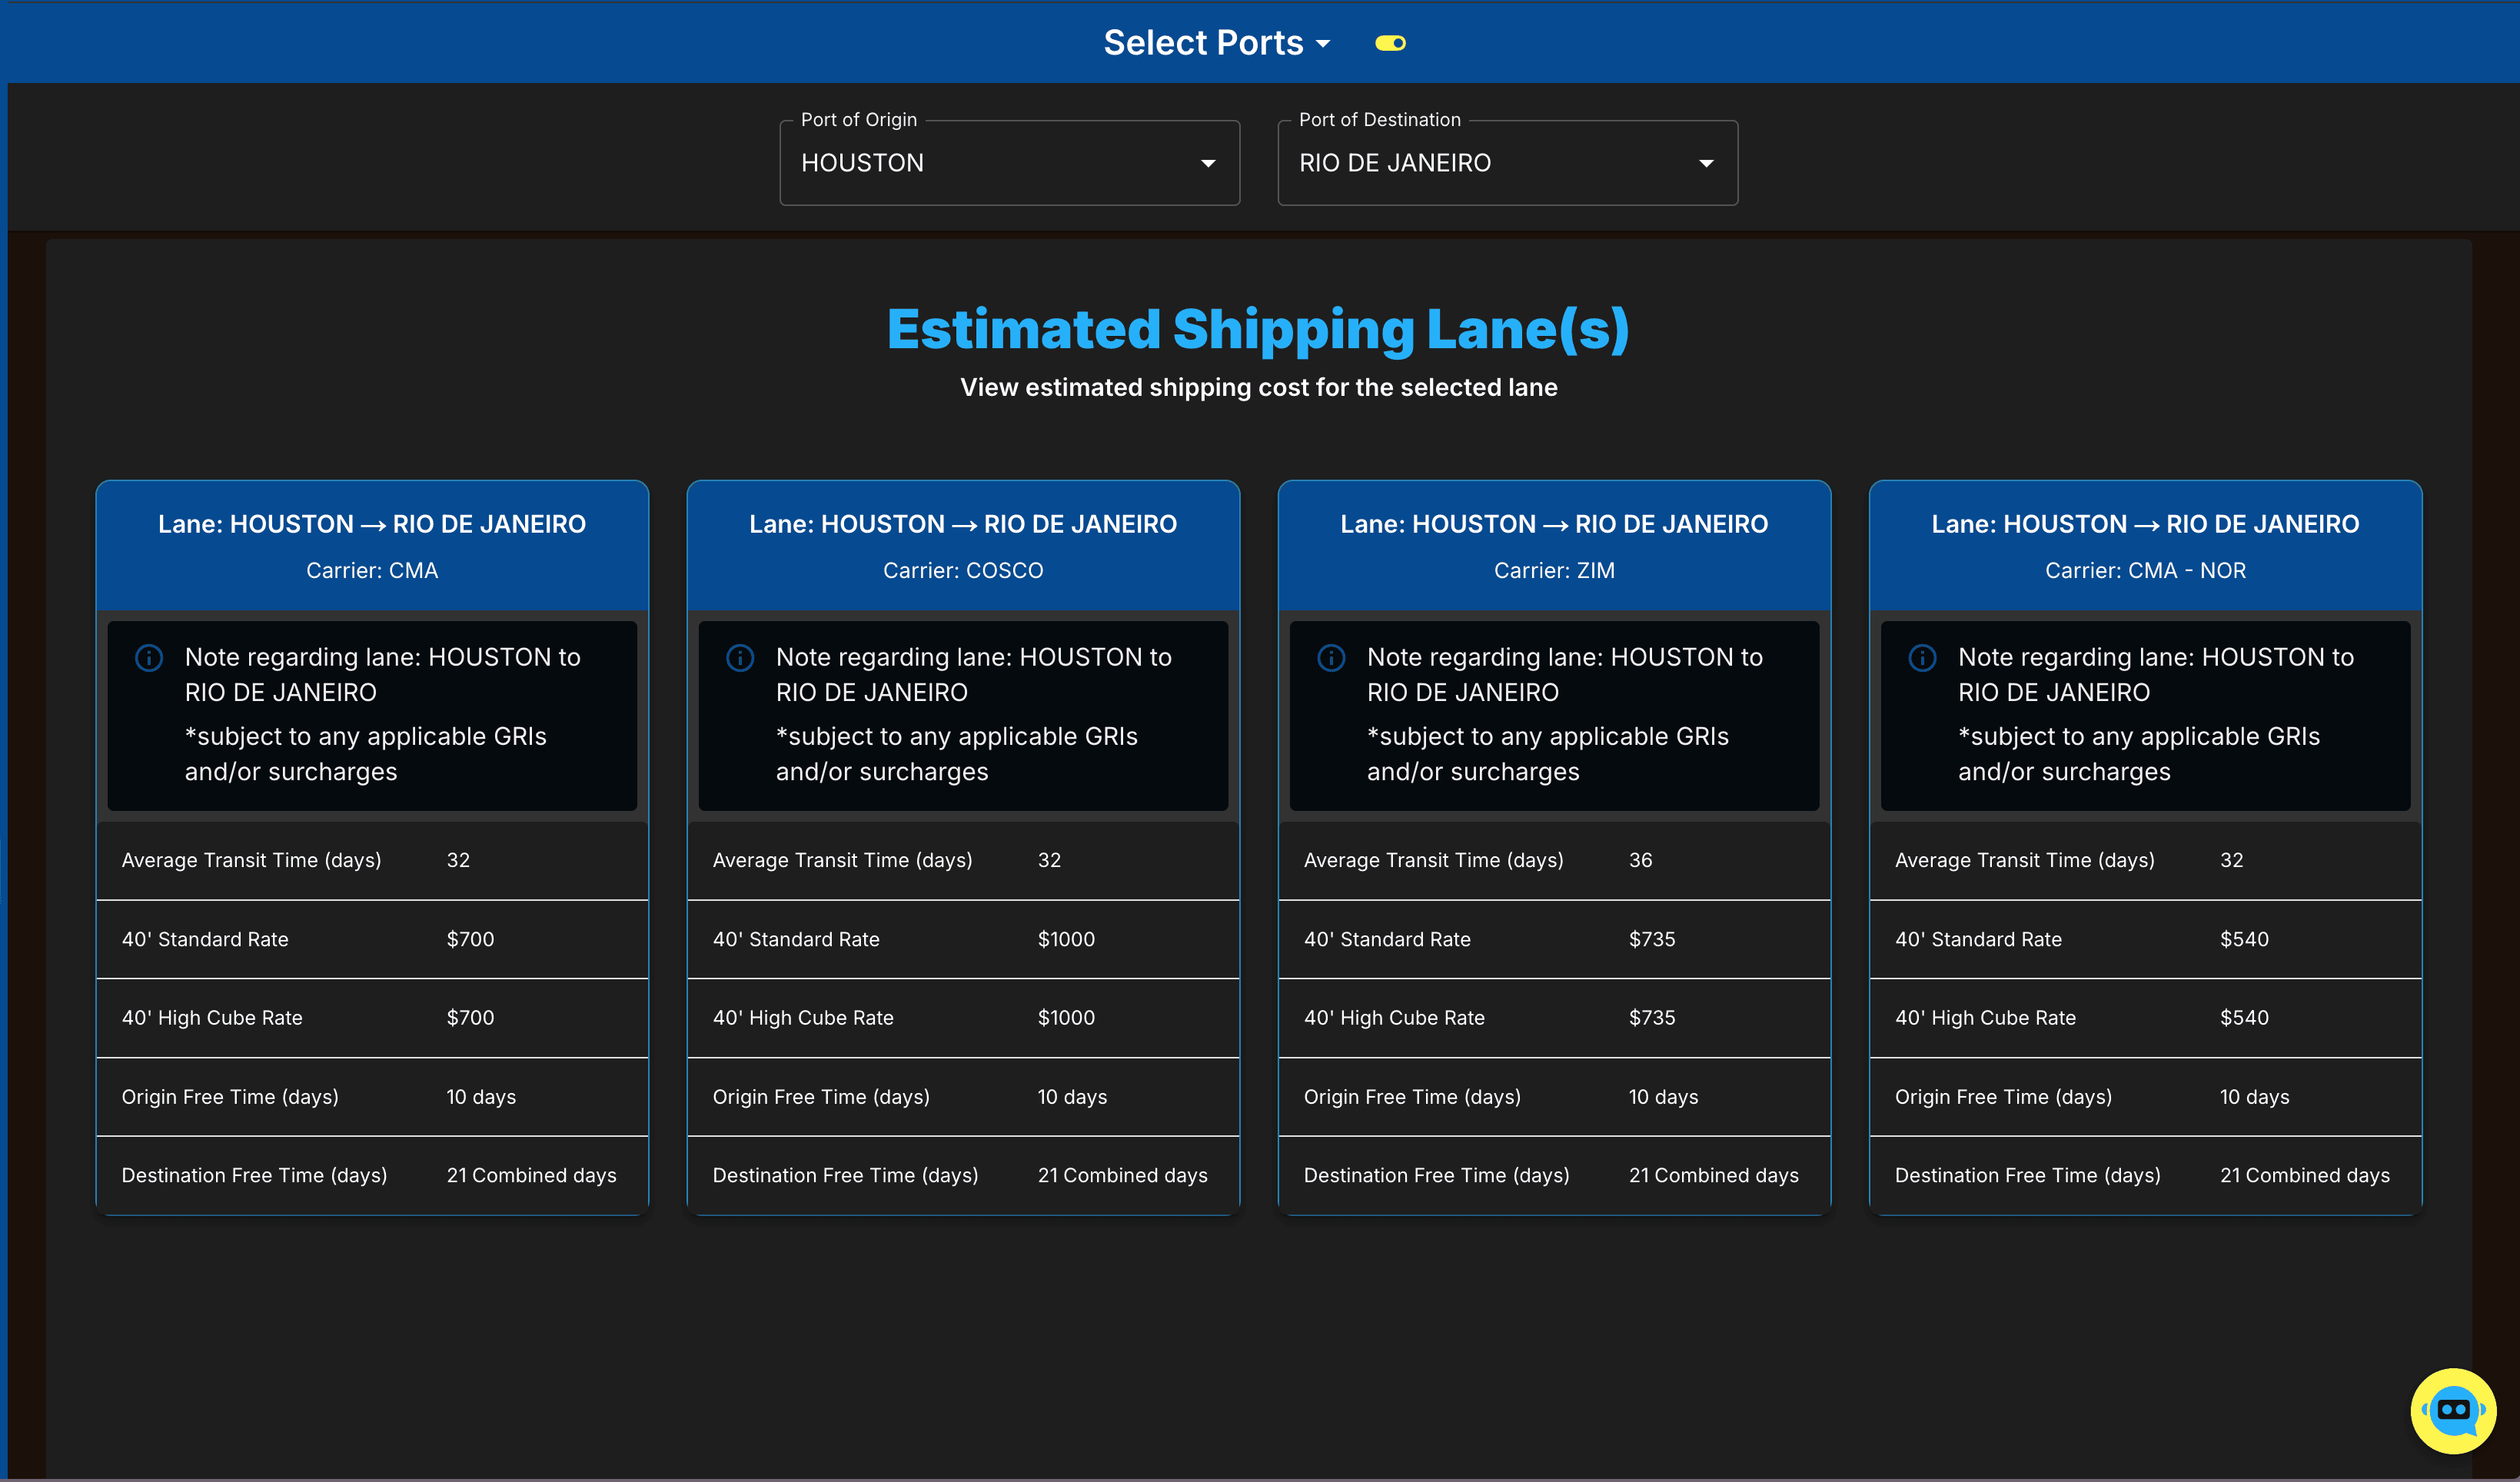Open the Port of Origin HOUSTON dropdown

click(1009, 163)
